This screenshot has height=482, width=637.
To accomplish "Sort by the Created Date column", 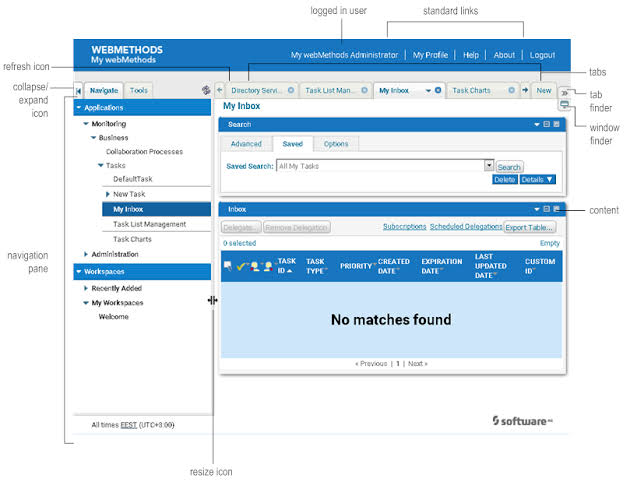I will (394, 266).
